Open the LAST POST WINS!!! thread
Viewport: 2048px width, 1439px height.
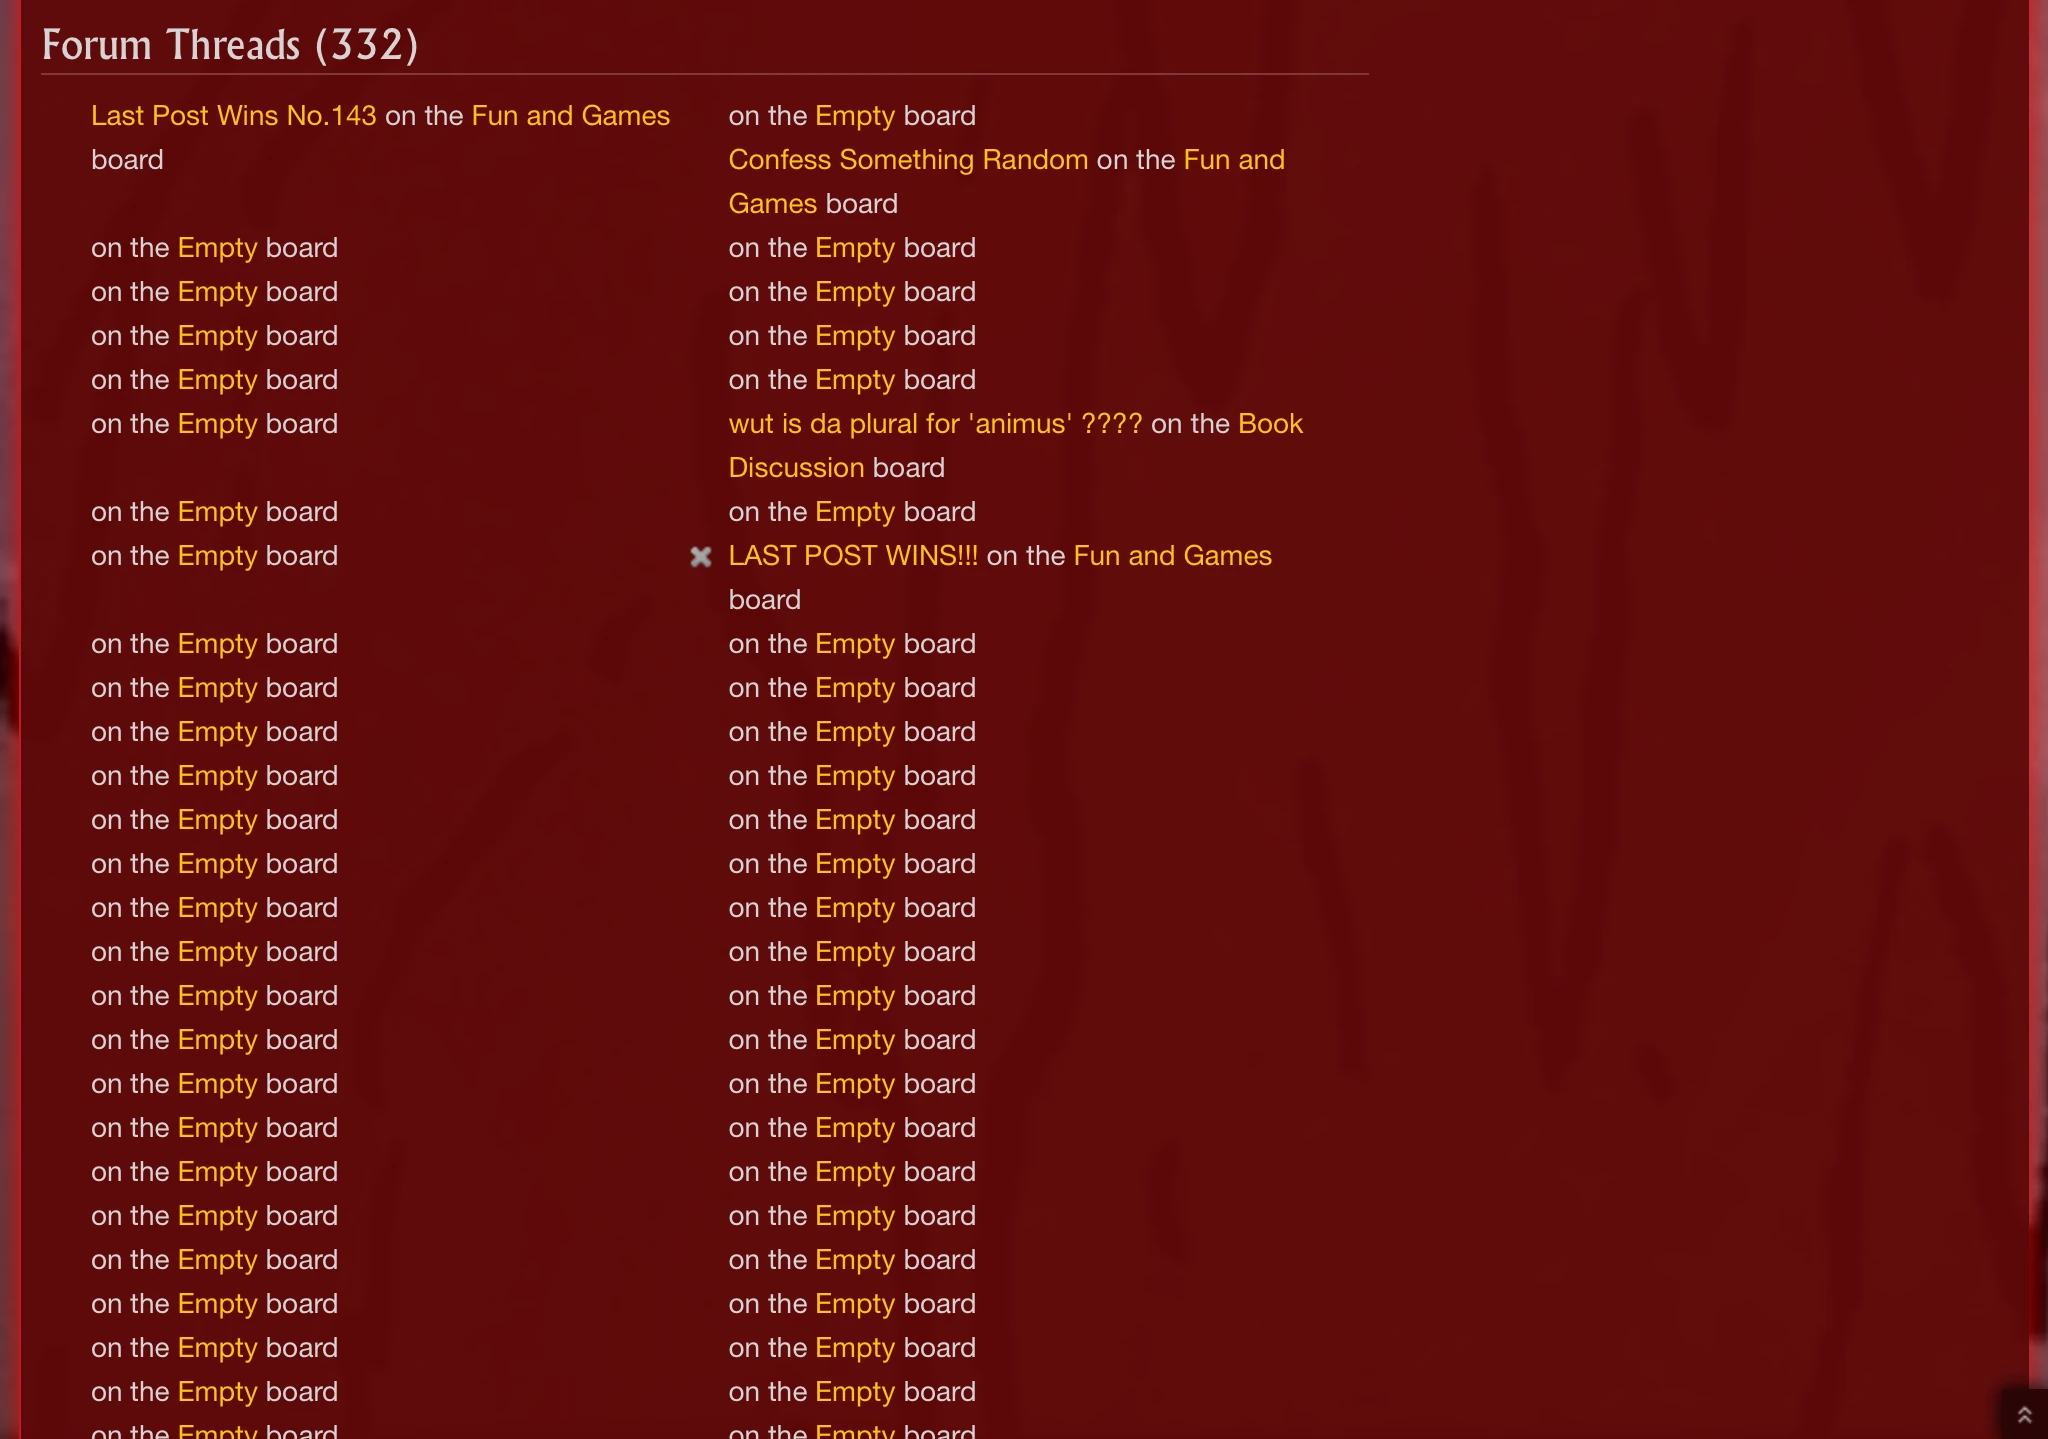tap(853, 556)
